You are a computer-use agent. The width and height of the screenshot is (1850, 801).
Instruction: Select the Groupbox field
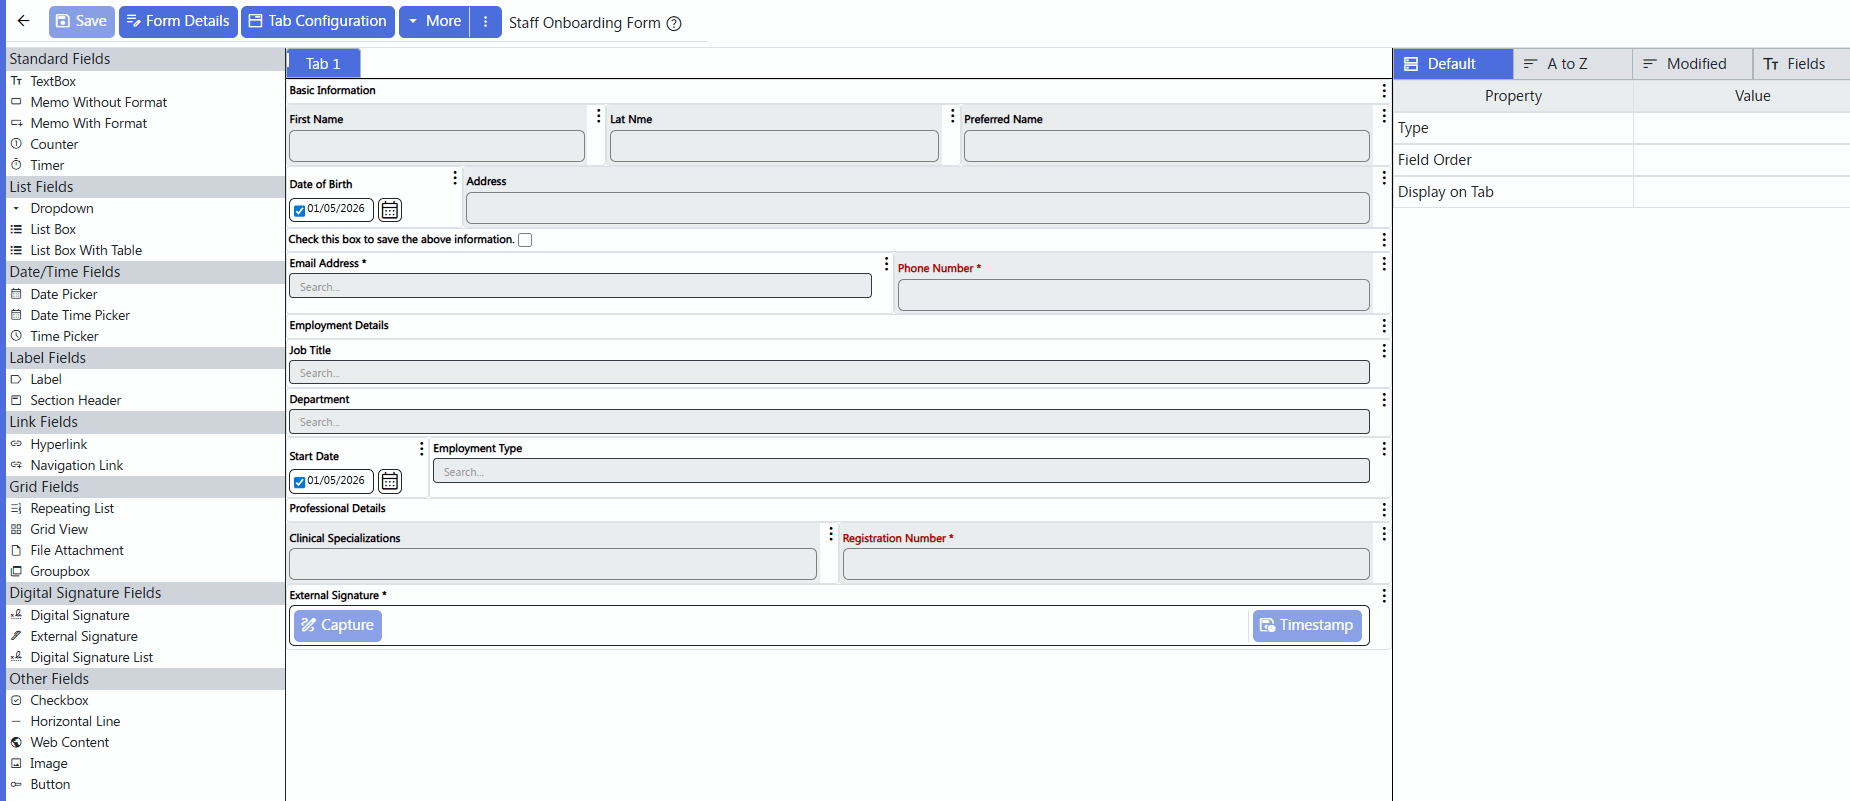[x=60, y=571]
